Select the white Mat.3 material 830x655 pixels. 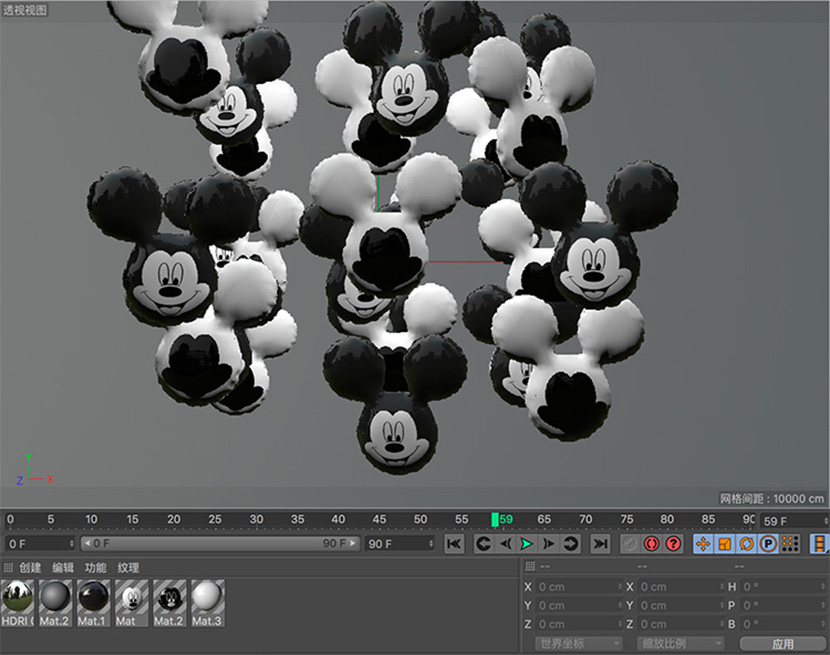coord(208,603)
